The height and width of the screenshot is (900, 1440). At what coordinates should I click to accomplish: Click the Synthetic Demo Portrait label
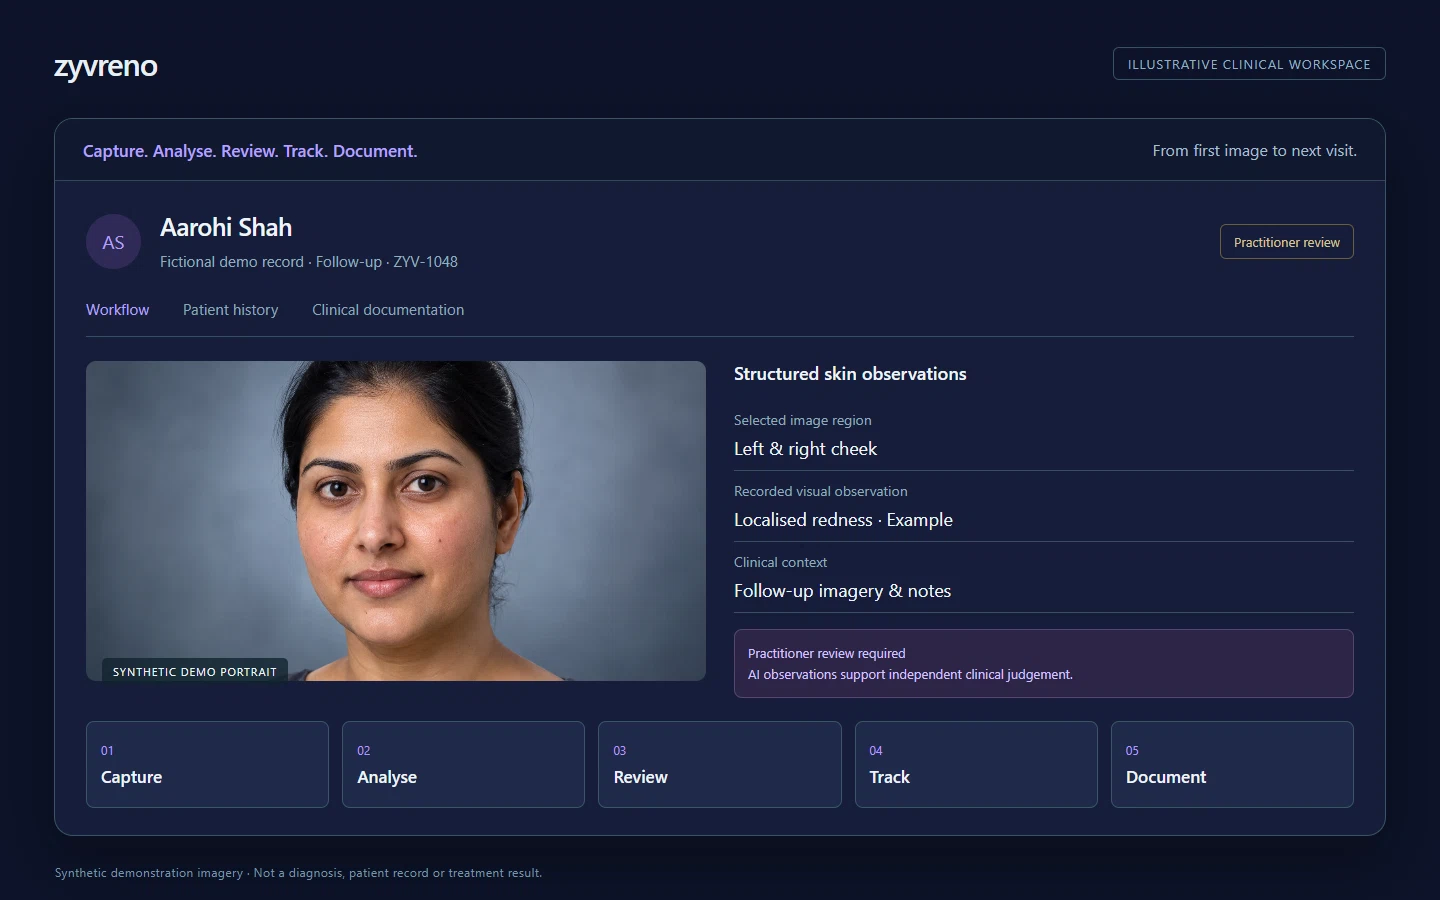click(x=195, y=671)
